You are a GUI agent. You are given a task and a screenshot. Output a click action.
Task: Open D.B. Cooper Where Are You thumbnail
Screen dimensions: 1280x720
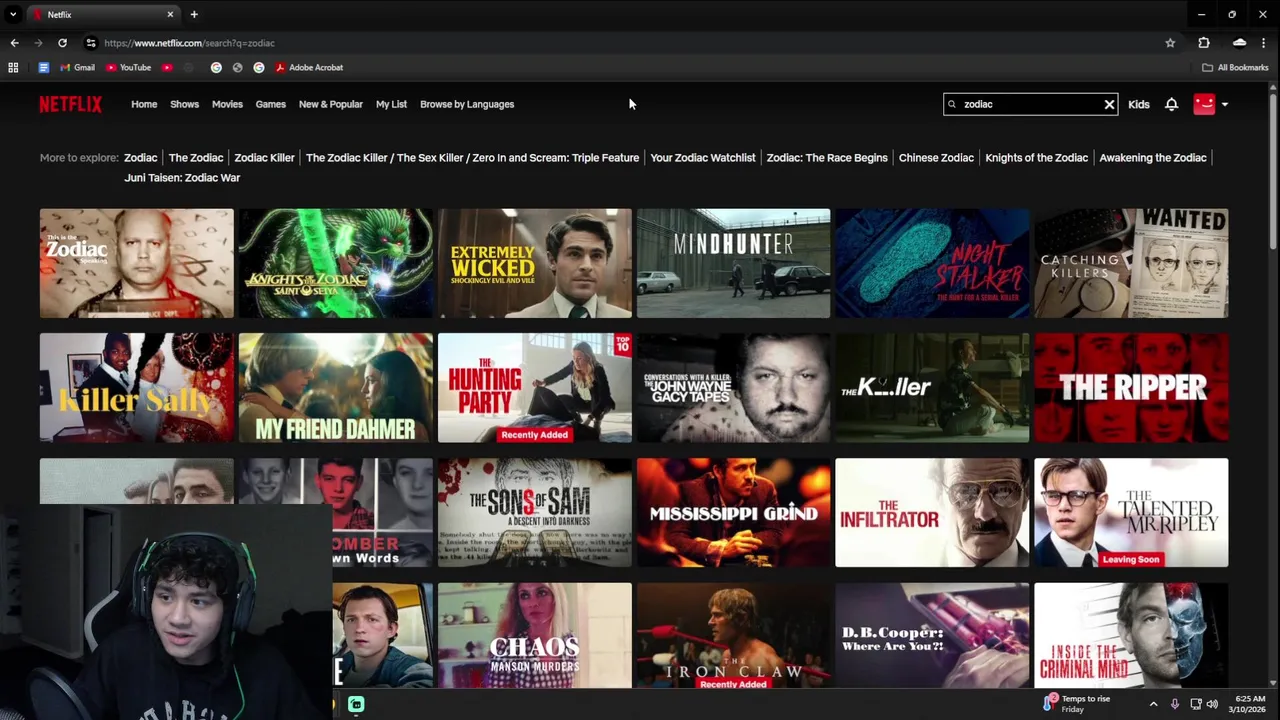[932, 636]
